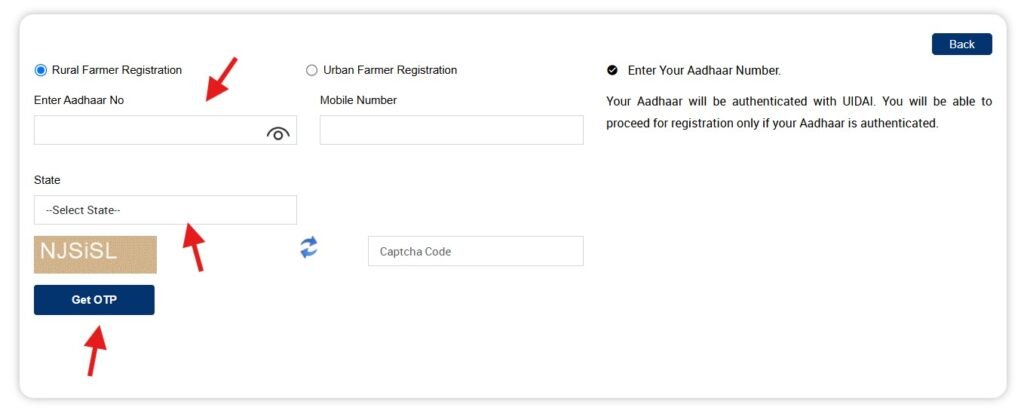Image resolution: width=1024 pixels, height=410 pixels.
Task: Click the red arrow above the Aadhaar field
Action: (x=222, y=78)
